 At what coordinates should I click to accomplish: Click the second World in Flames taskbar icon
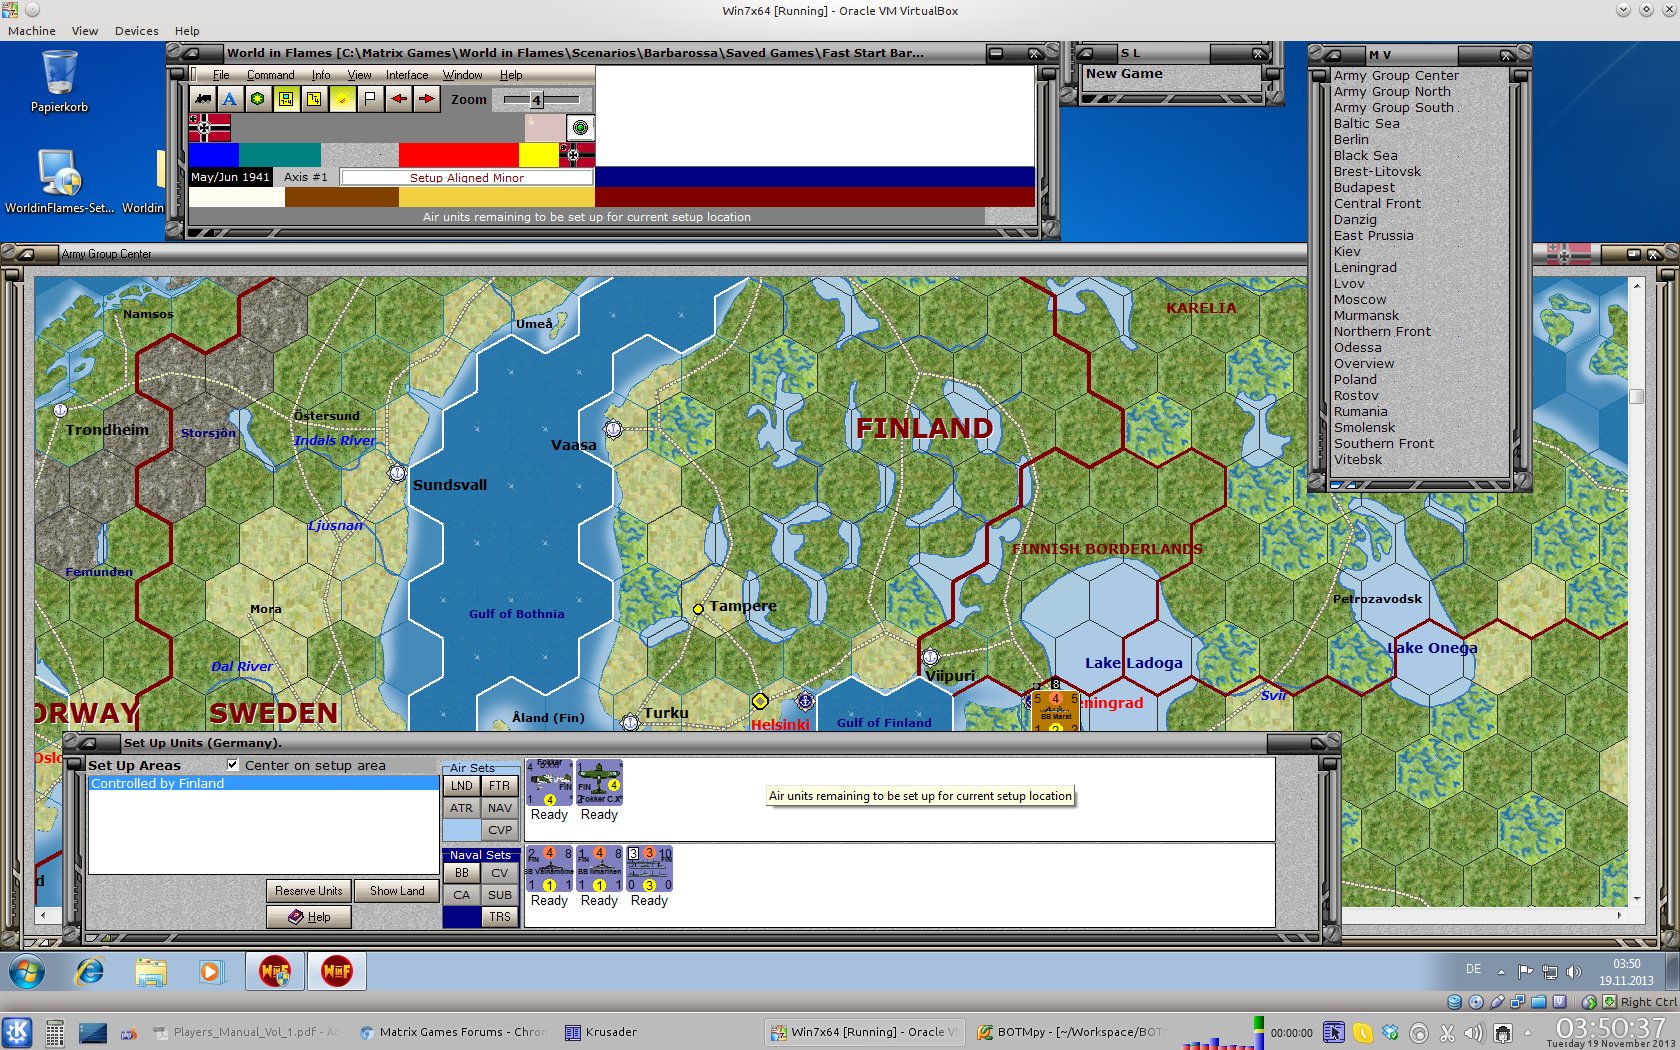click(337, 971)
